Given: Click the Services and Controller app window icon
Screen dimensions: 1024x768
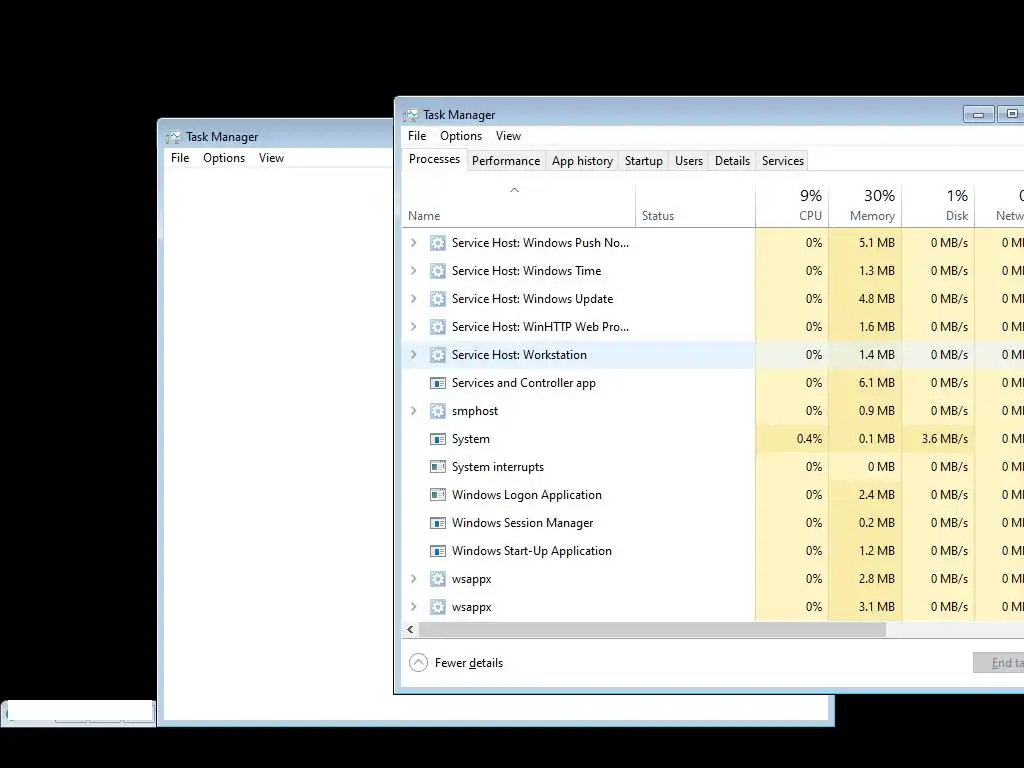Looking at the screenshot, I should point(438,383).
